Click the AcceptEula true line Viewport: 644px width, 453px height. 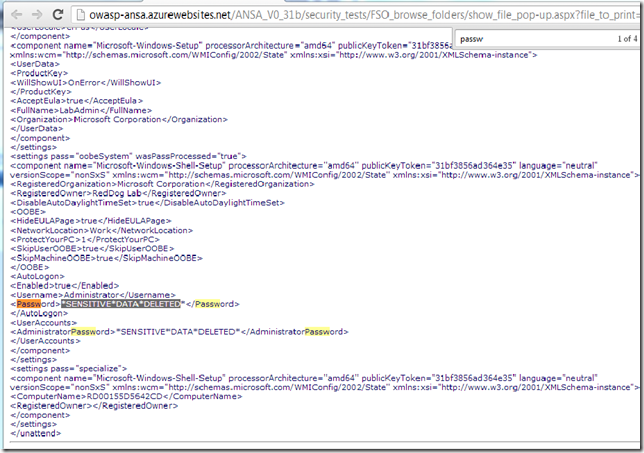pos(76,101)
